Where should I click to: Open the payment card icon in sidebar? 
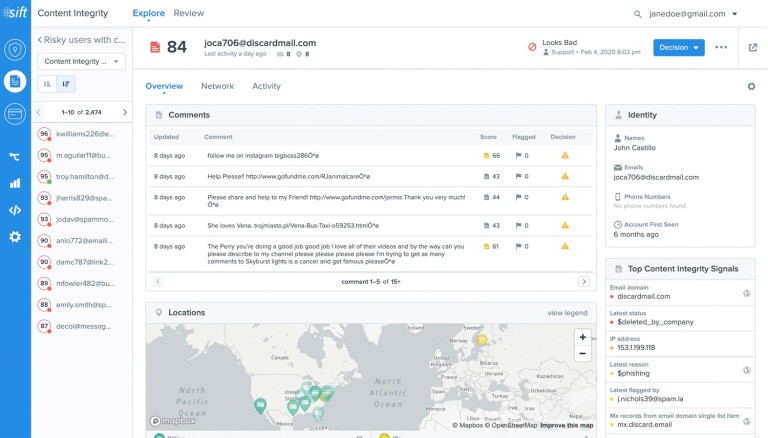(x=15, y=114)
